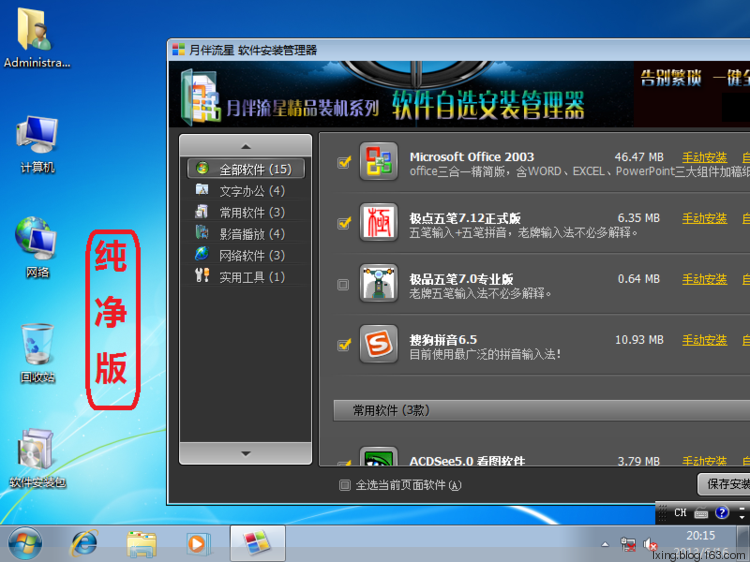Open the Windows Start orb

coord(24,544)
